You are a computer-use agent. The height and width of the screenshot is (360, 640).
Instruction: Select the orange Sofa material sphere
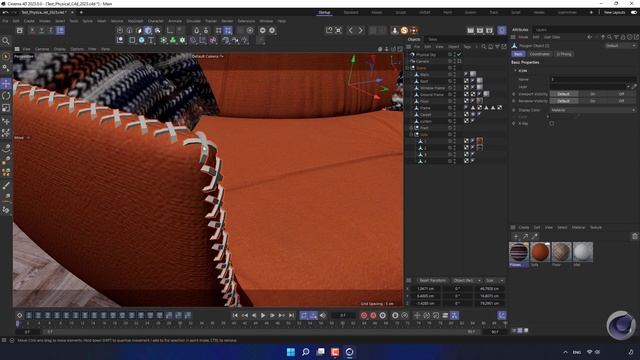[x=540, y=252]
